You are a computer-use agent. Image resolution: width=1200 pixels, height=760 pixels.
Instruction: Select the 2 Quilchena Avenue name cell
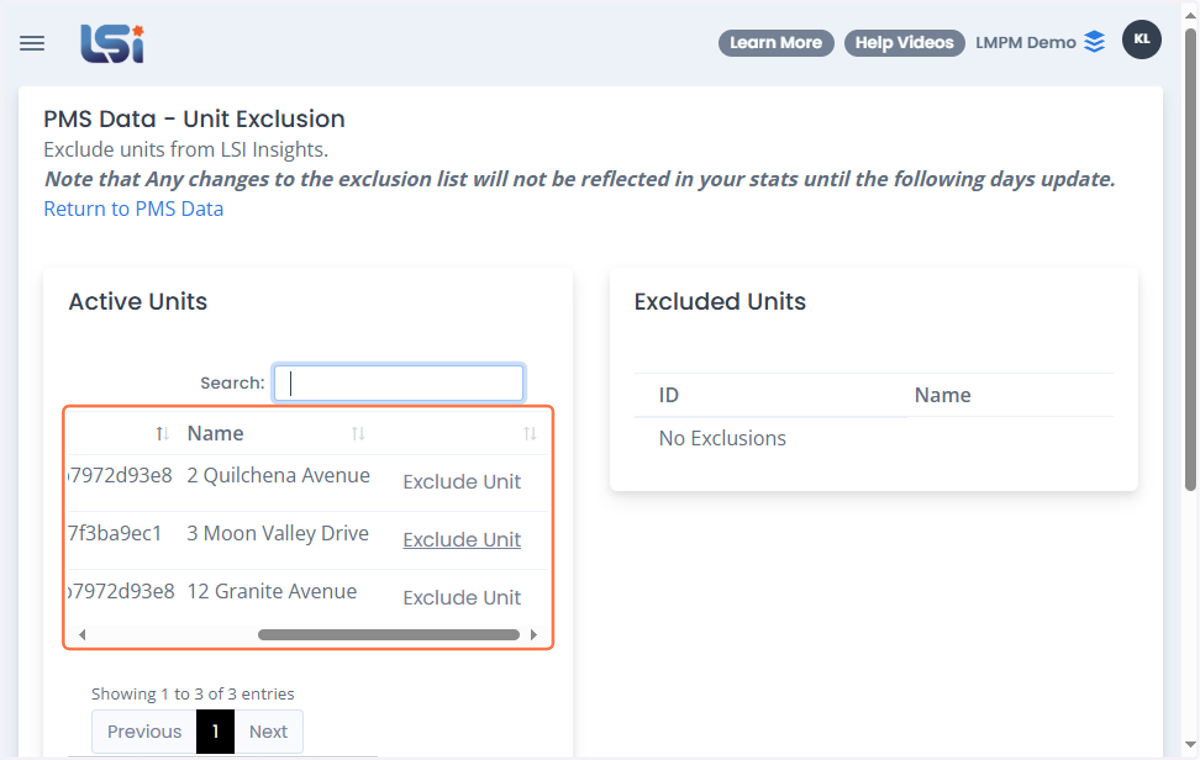[278, 476]
